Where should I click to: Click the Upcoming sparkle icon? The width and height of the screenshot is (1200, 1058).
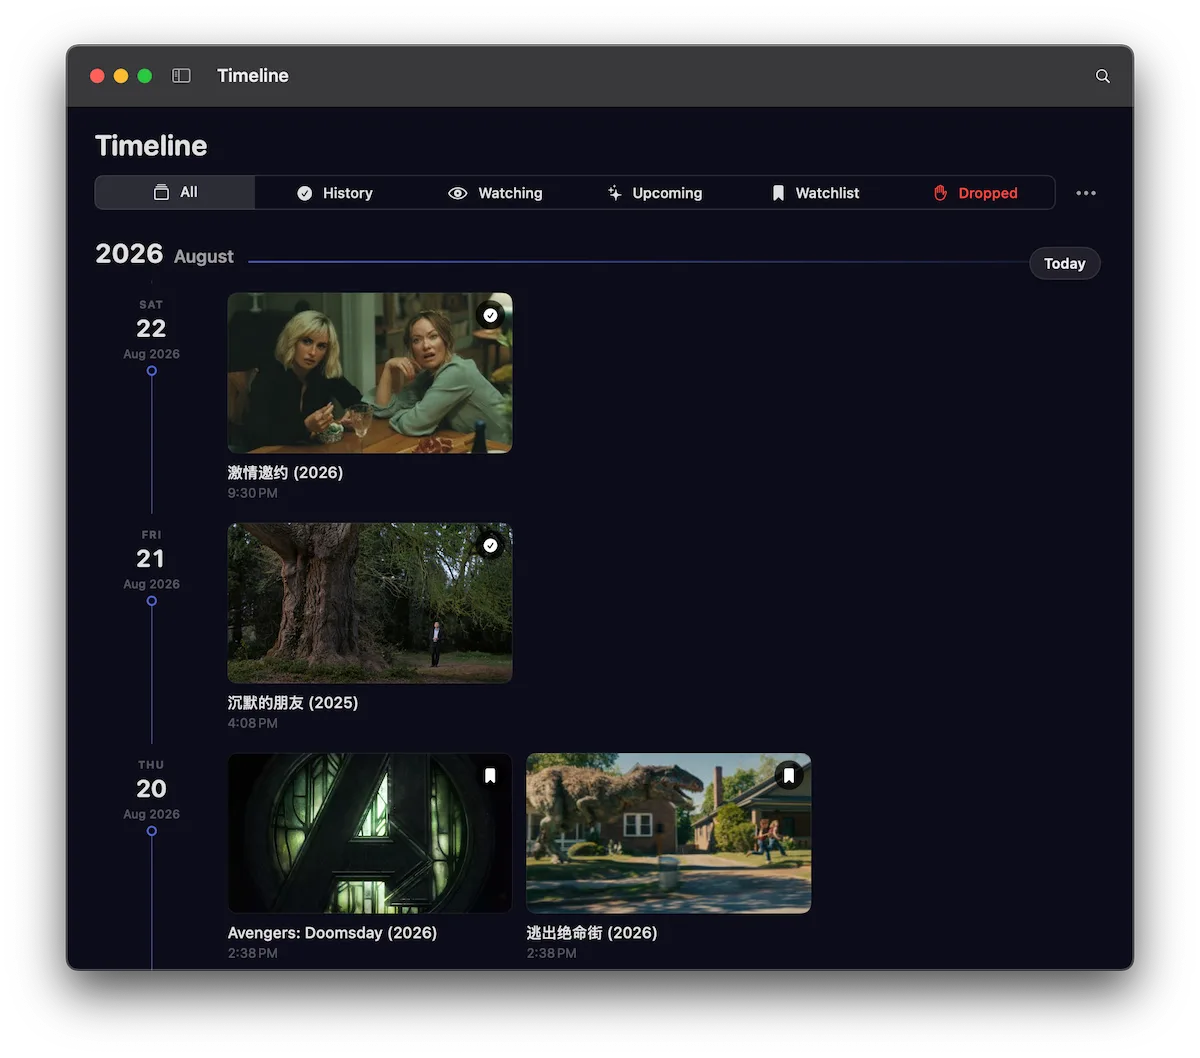[x=614, y=193]
